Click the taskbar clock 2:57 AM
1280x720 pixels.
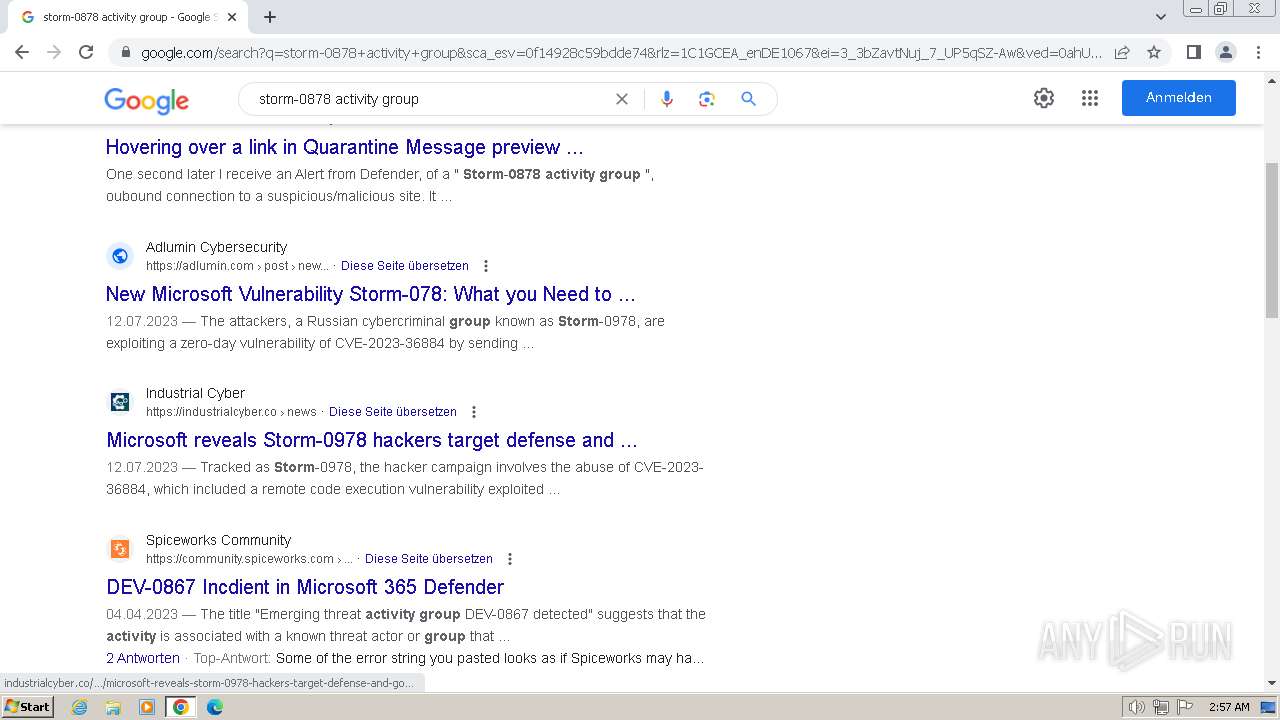tap(1229, 707)
